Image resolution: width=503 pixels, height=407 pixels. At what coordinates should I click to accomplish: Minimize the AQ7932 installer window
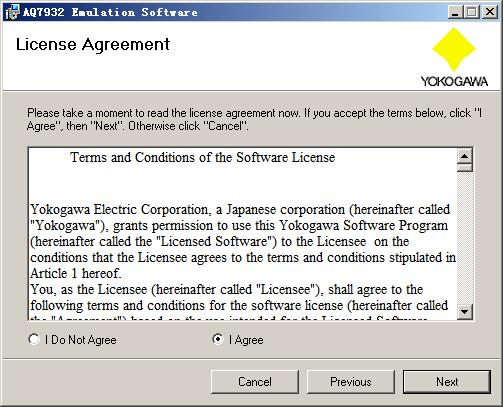(455, 12)
